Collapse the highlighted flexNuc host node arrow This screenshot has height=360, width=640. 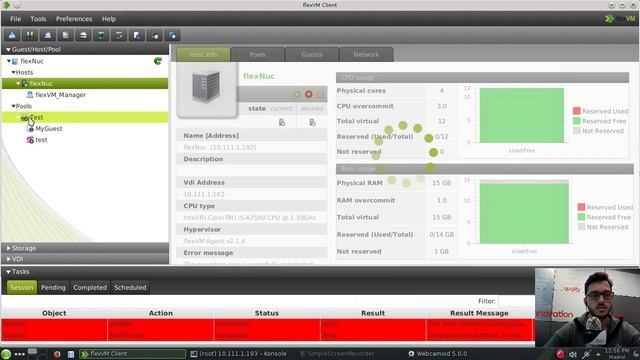(x=18, y=83)
